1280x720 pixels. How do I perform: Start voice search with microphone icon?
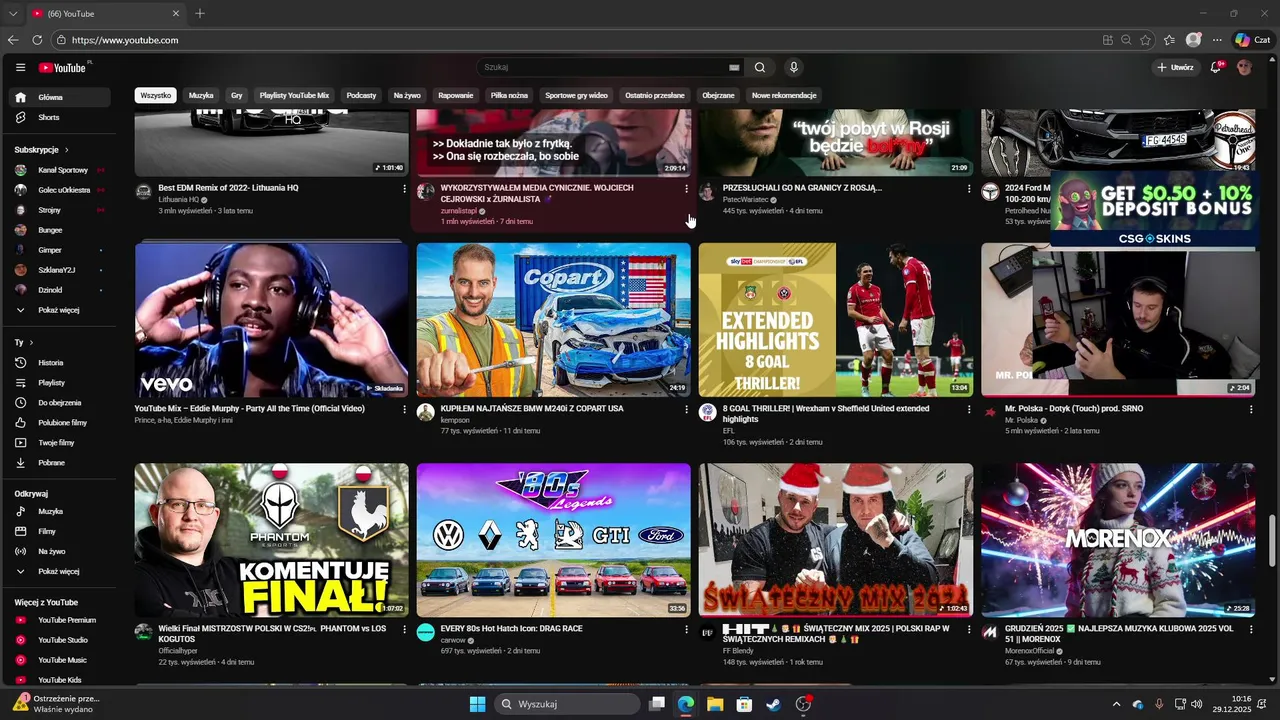click(x=794, y=67)
